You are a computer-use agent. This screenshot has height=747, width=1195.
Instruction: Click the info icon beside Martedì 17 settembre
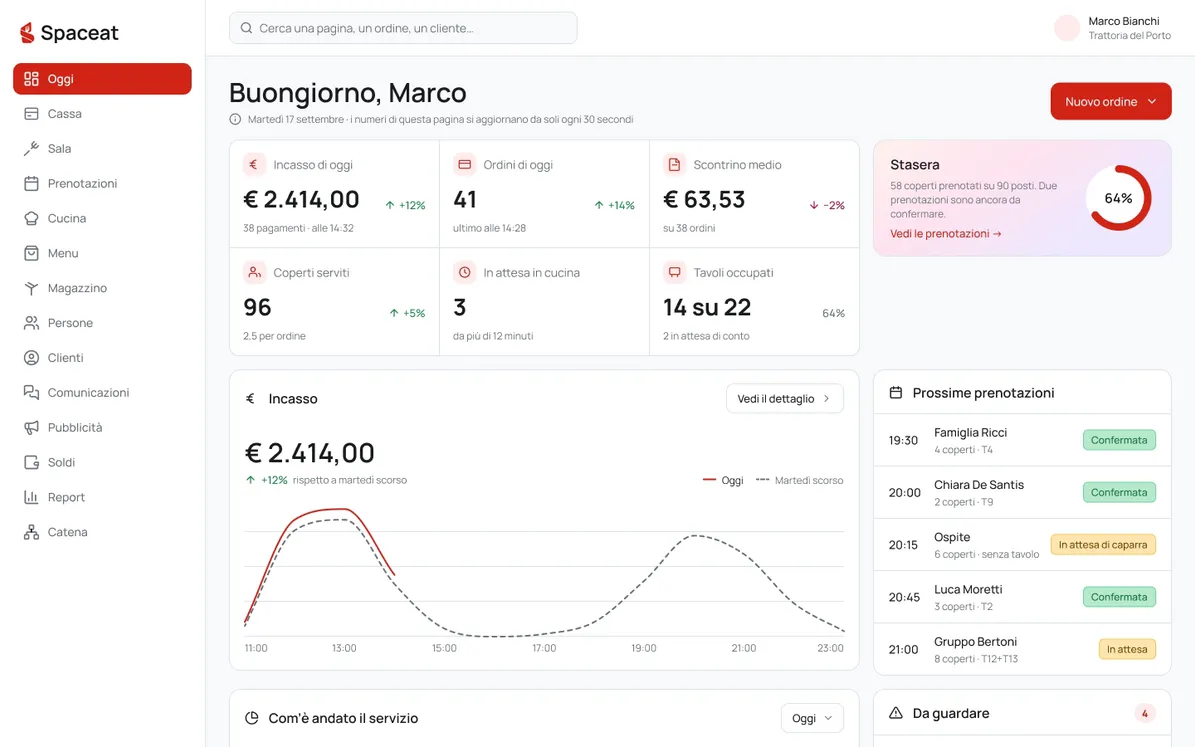235,120
